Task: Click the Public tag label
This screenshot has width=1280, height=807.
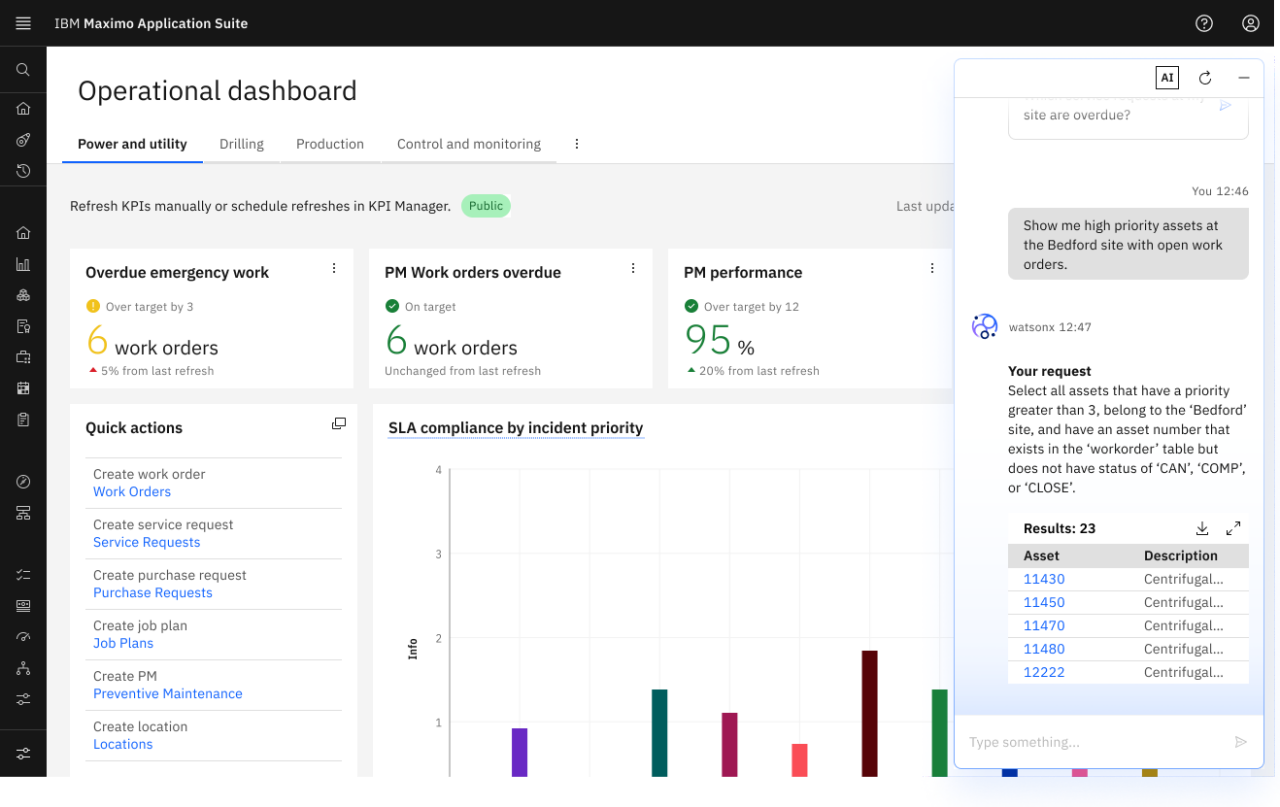Action: point(486,206)
